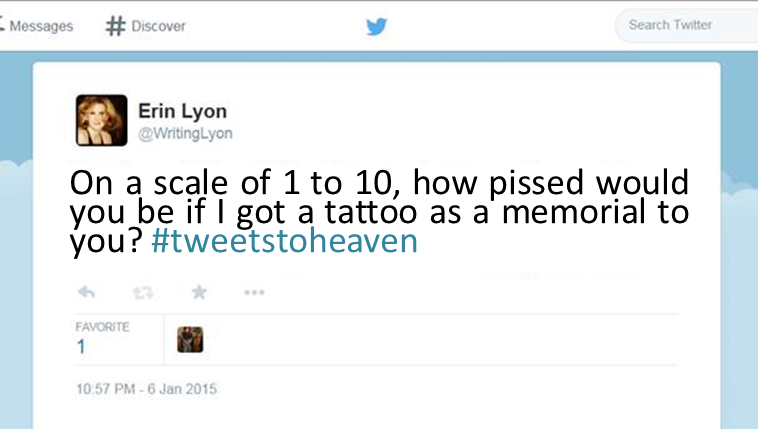Click the Twitter bird logo
The image size is (758, 429).
coord(377,26)
